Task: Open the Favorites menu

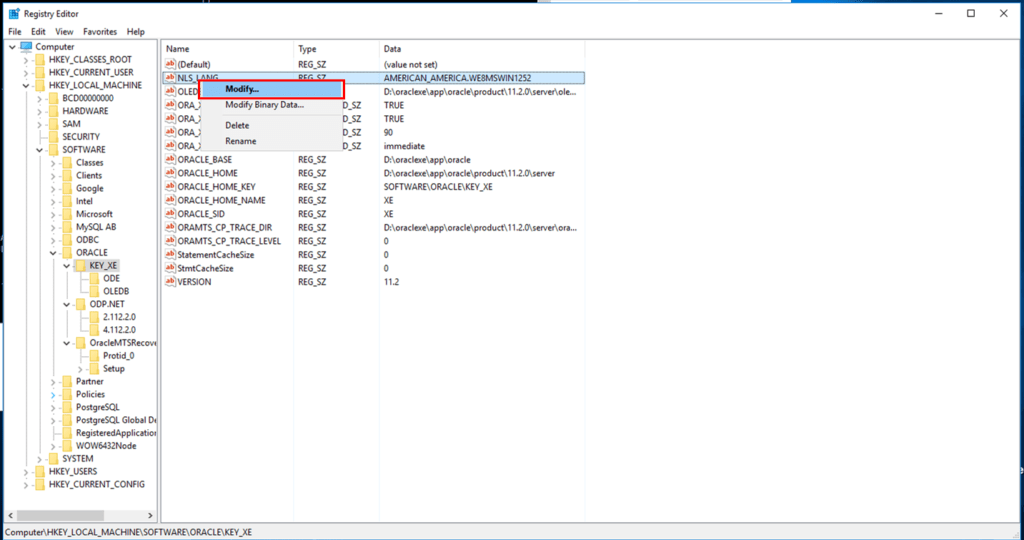Action: pyautogui.click(x=100, y=32)
